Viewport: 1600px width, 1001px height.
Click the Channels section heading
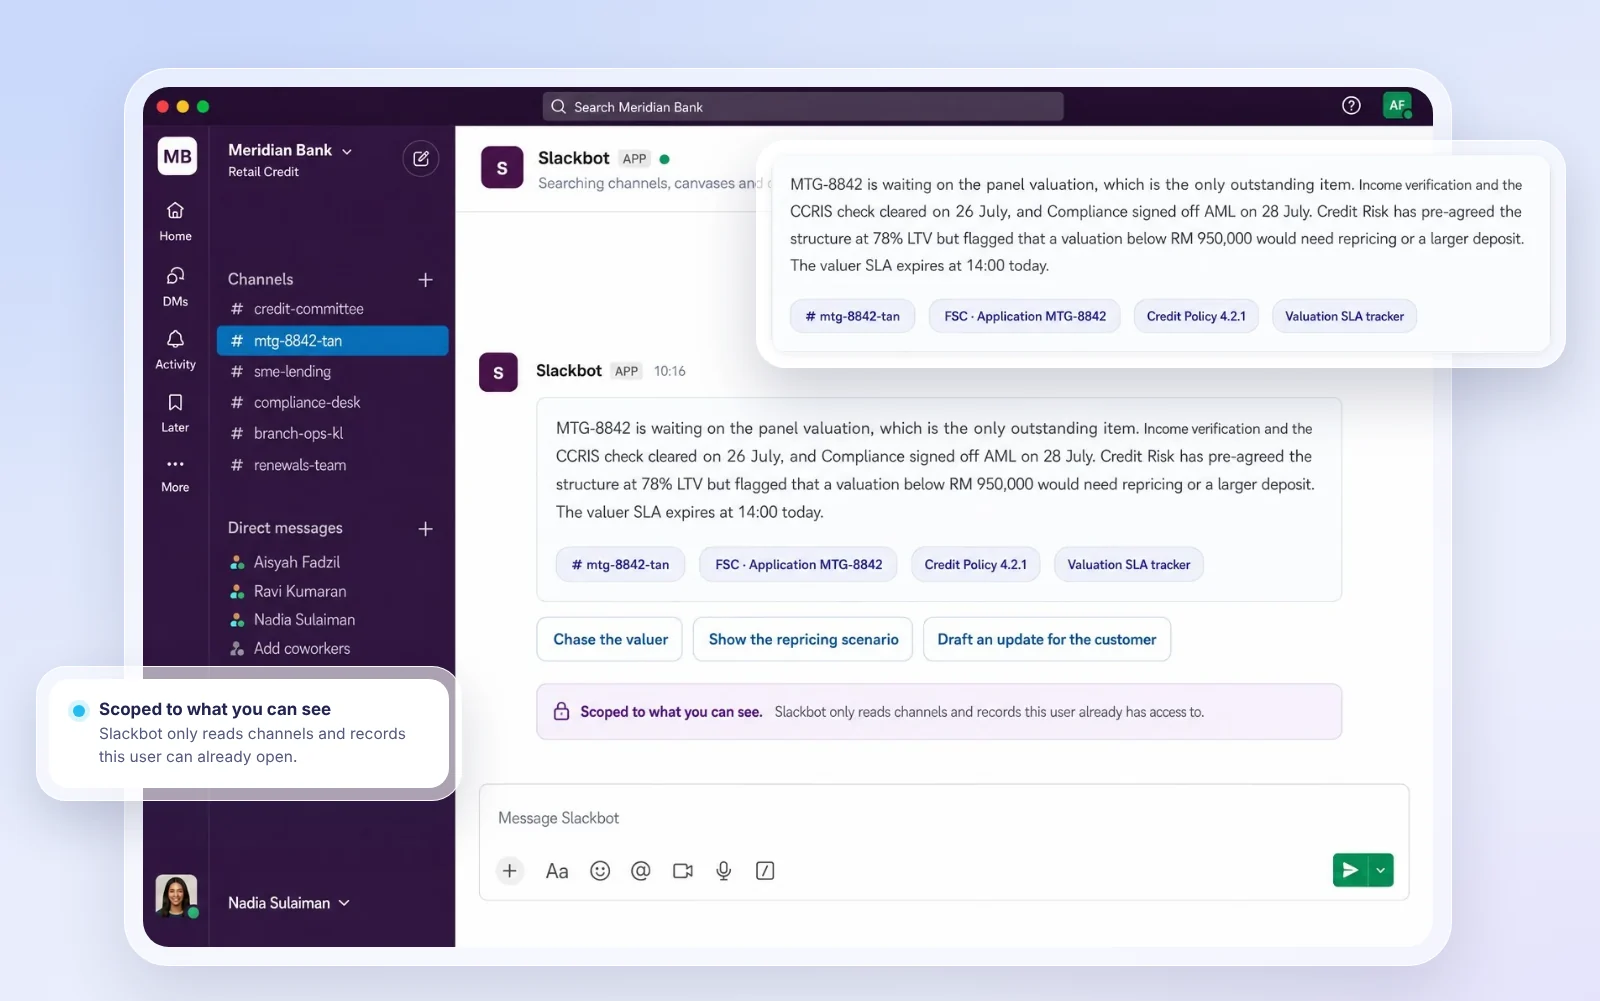260,279
